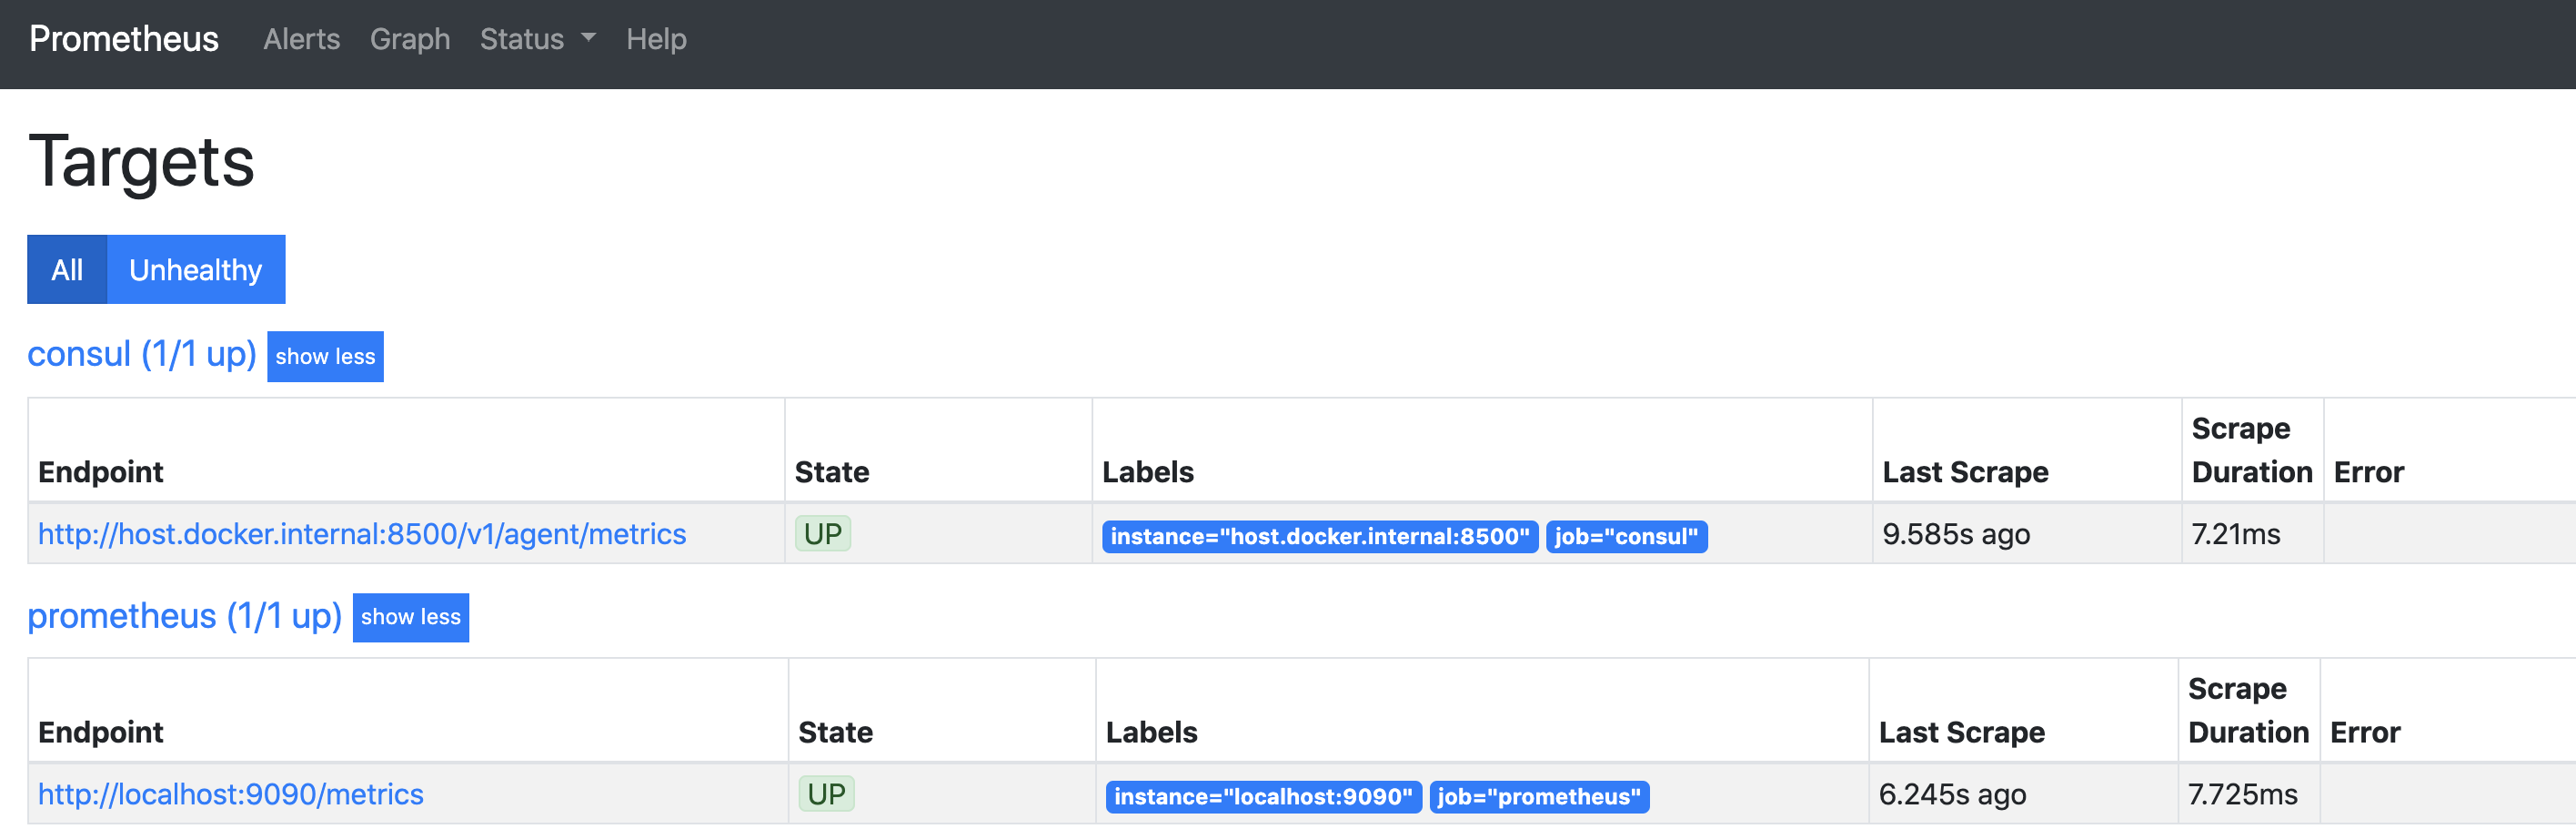2576x839 pixels.
Task: Click the prometheus table State column header
Action: [835, 732]
